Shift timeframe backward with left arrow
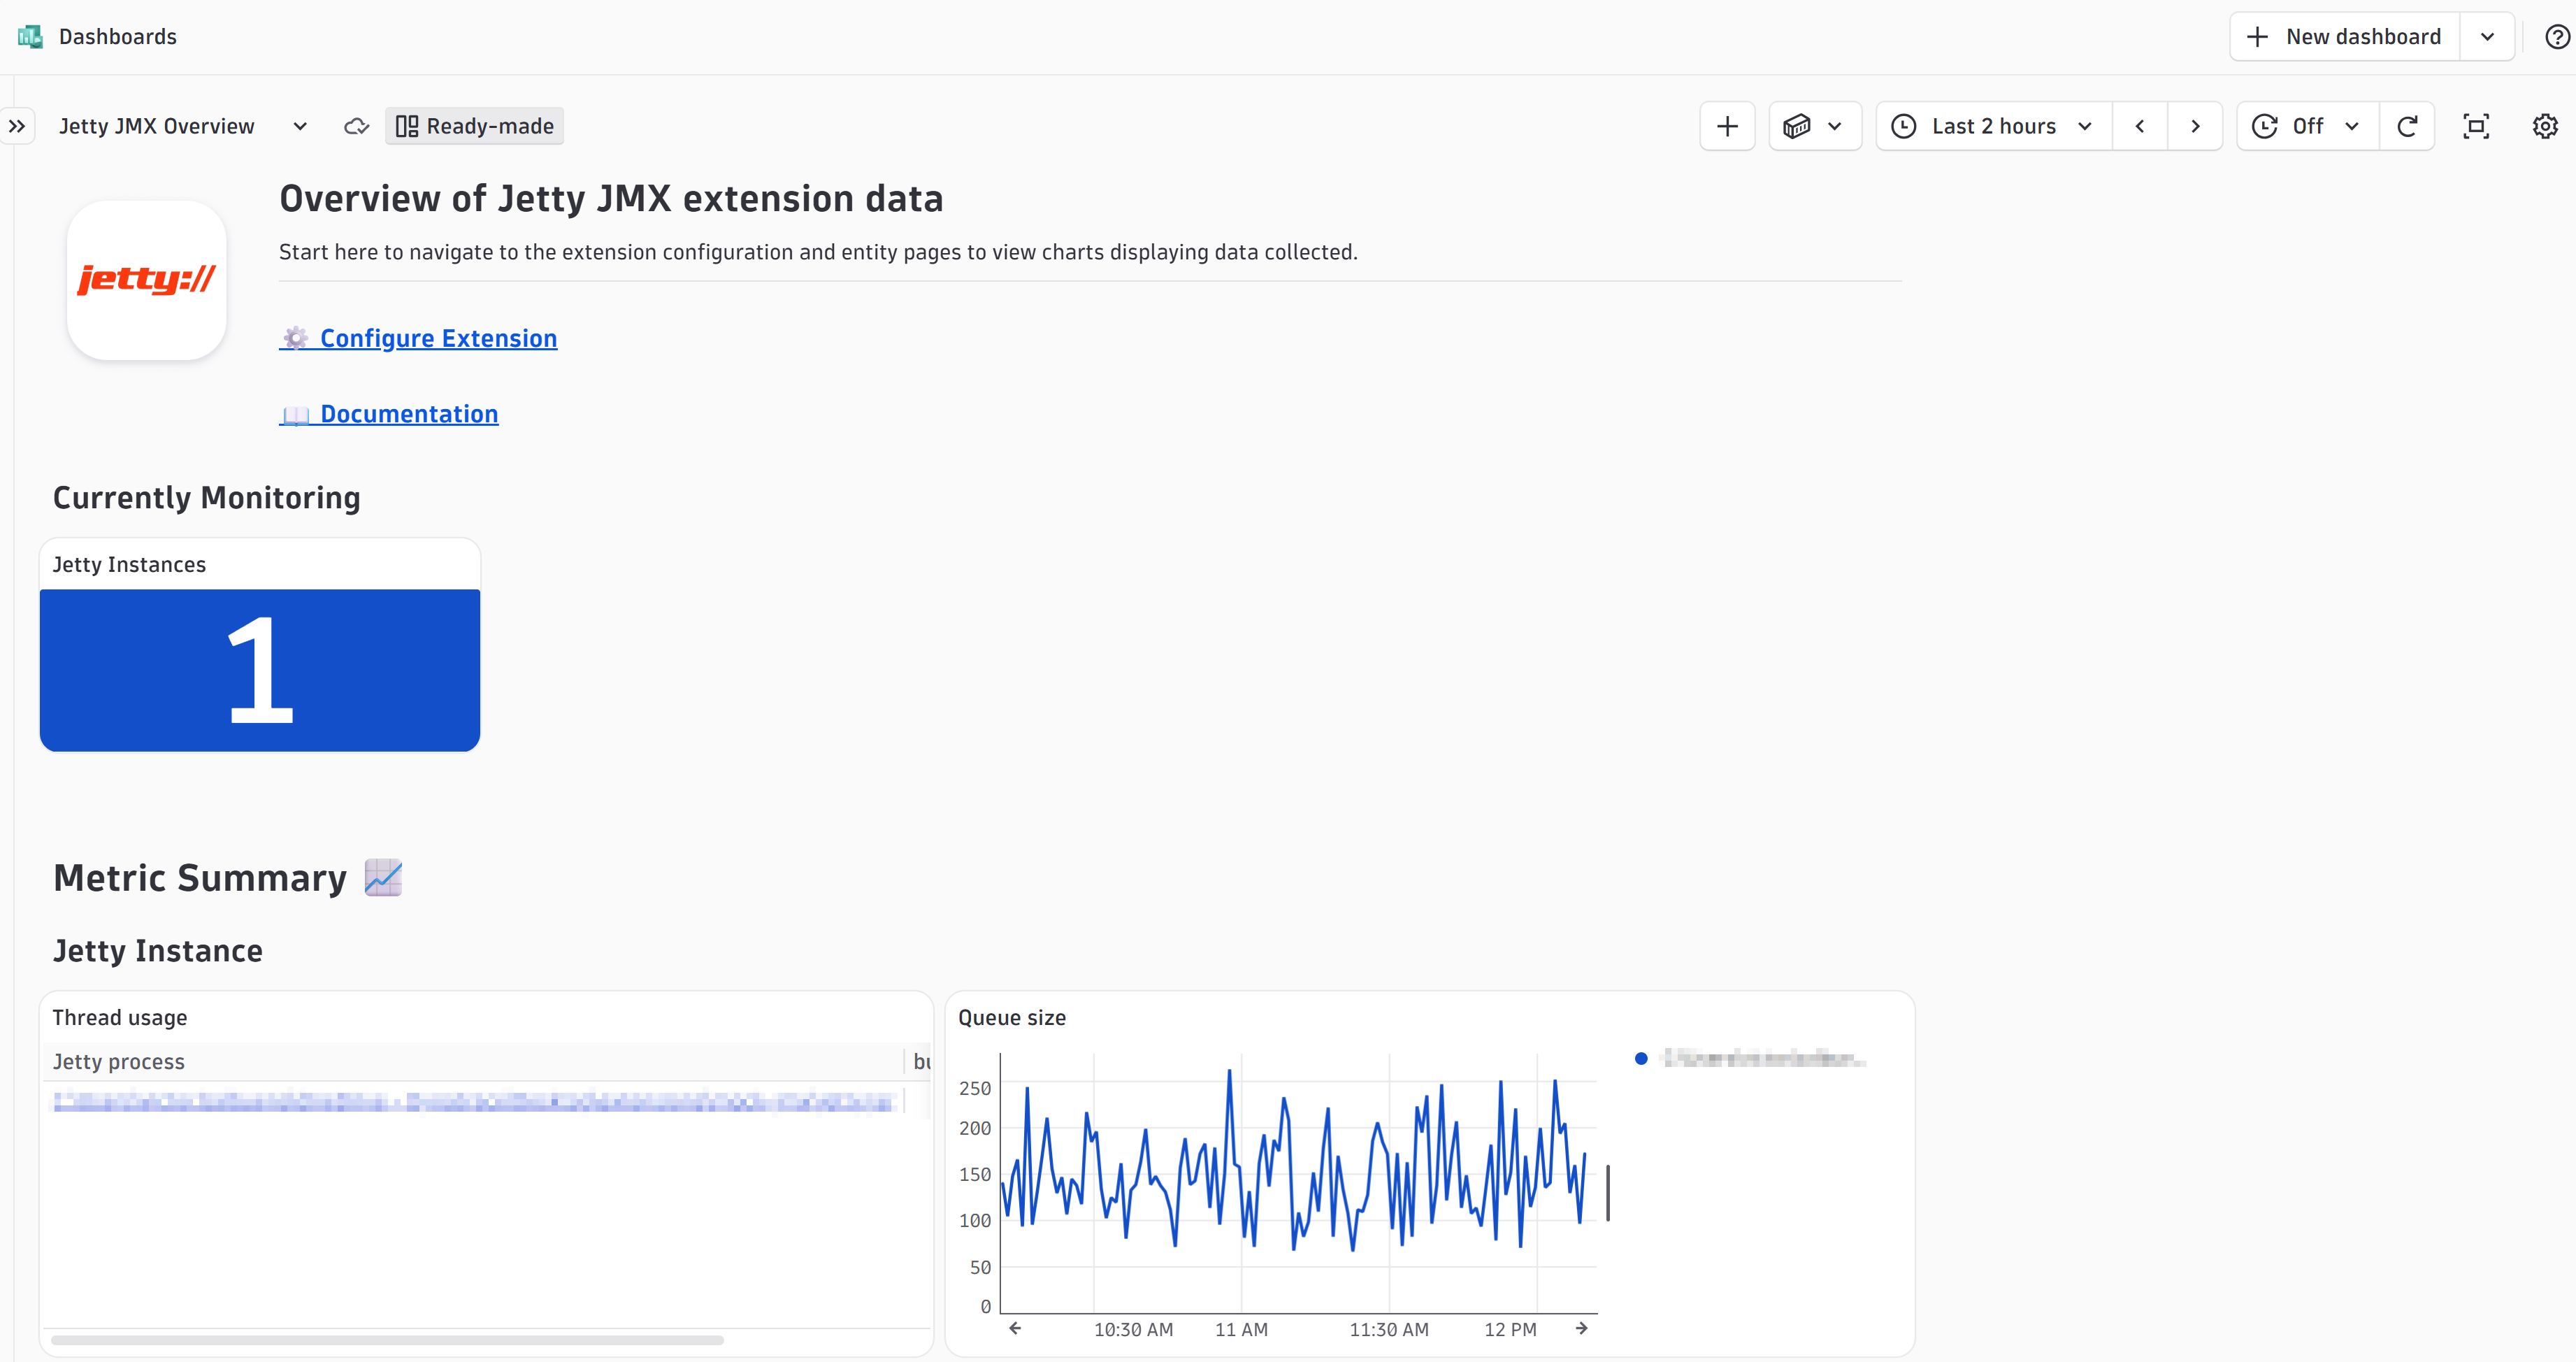This screenshot has width=2576, height=1362. click(x=2139, y=126)
